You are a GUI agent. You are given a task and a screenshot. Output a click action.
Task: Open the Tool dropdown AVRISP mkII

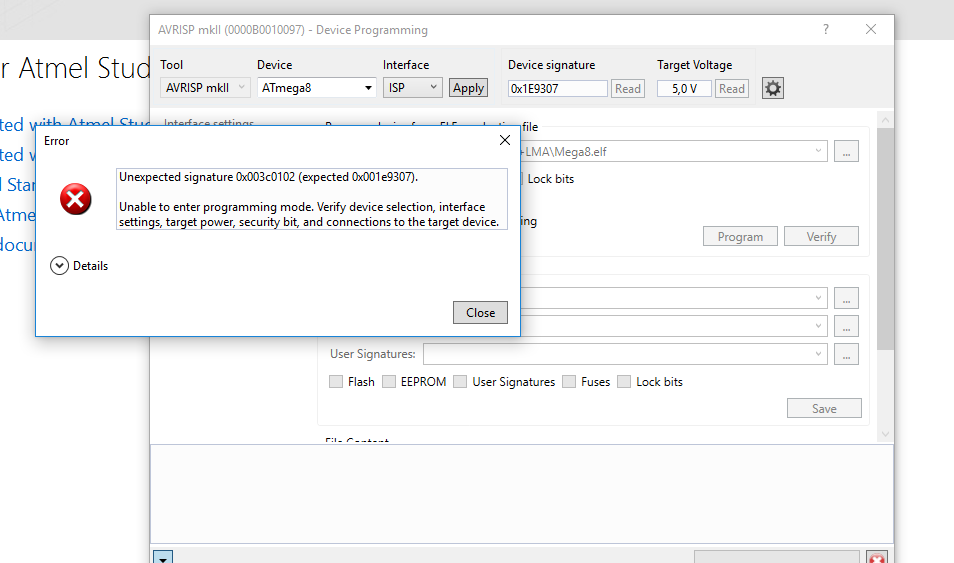206,88
